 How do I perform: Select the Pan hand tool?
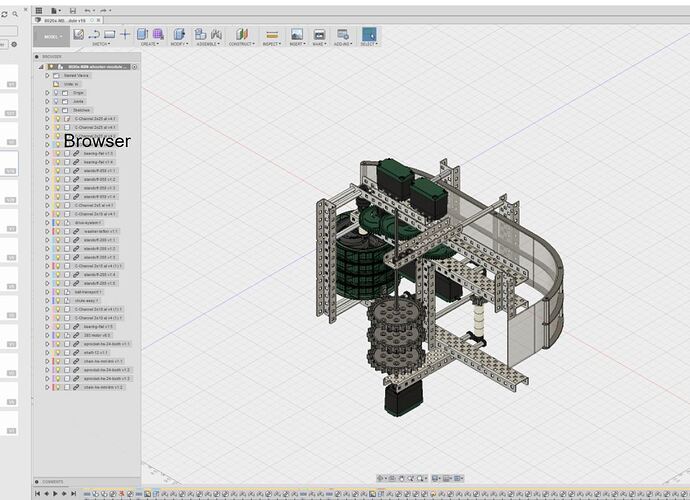coord(401,478)
